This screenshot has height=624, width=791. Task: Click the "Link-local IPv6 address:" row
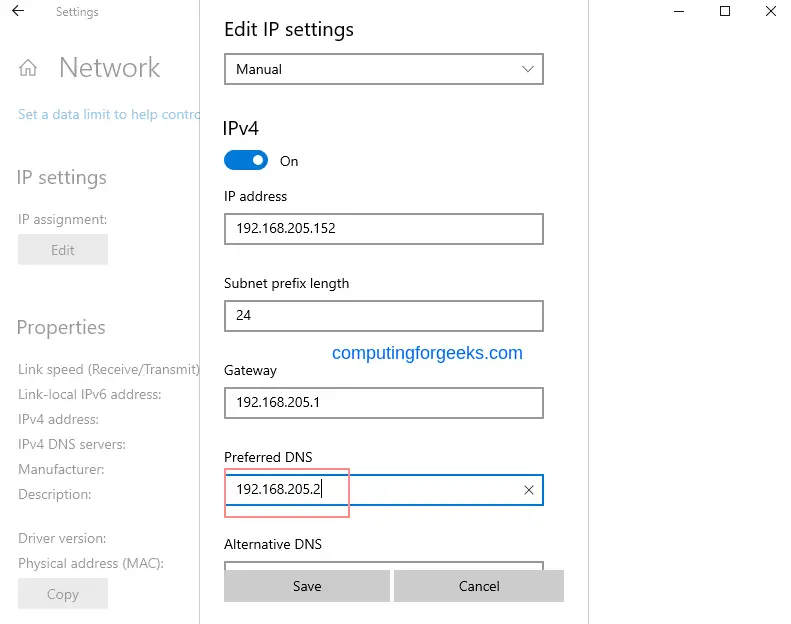tap(90, 394)
